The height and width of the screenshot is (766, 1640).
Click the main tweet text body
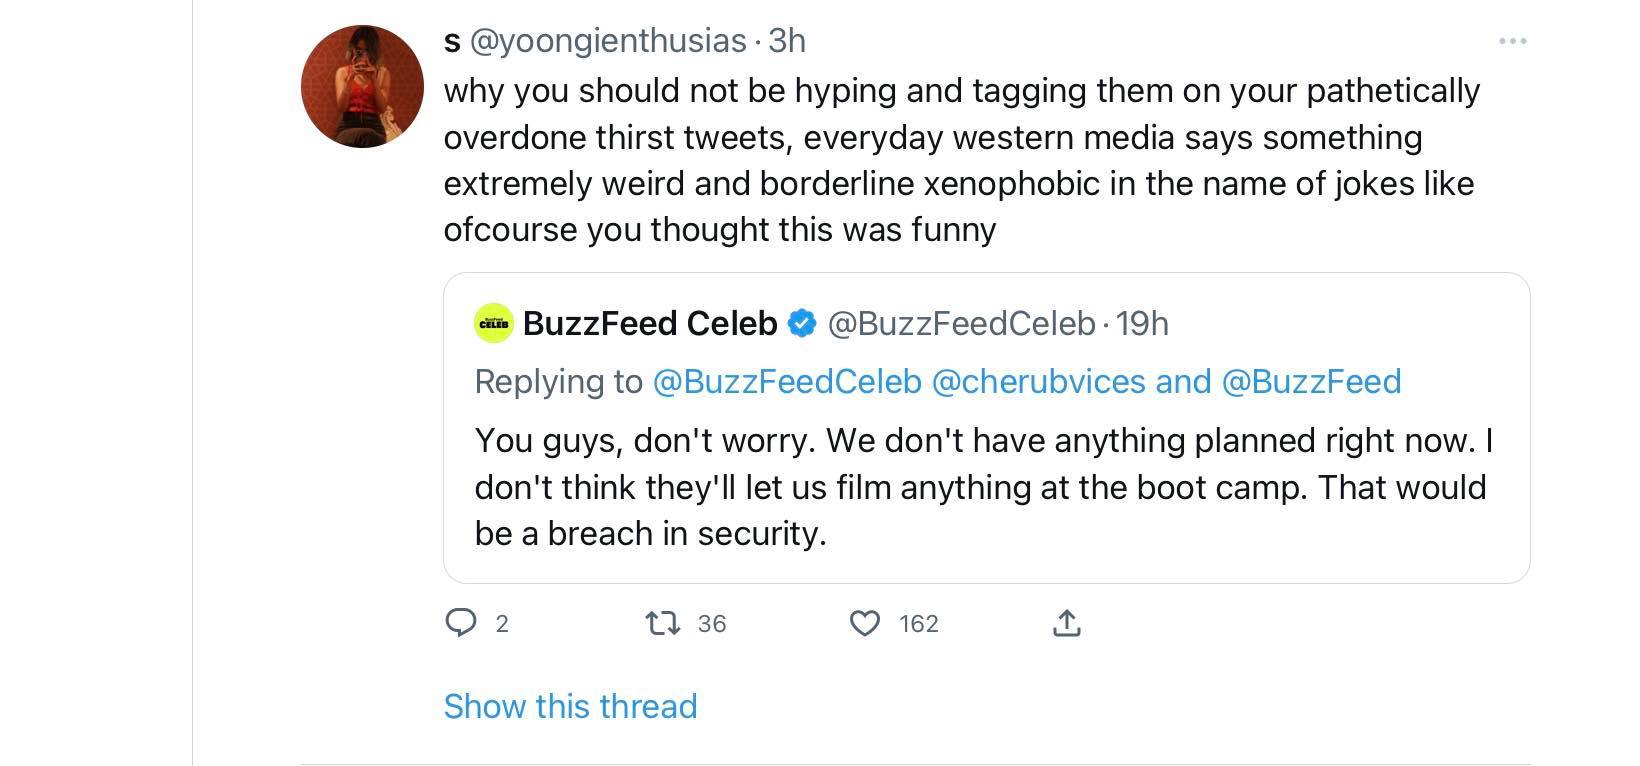tap(960, 160)
